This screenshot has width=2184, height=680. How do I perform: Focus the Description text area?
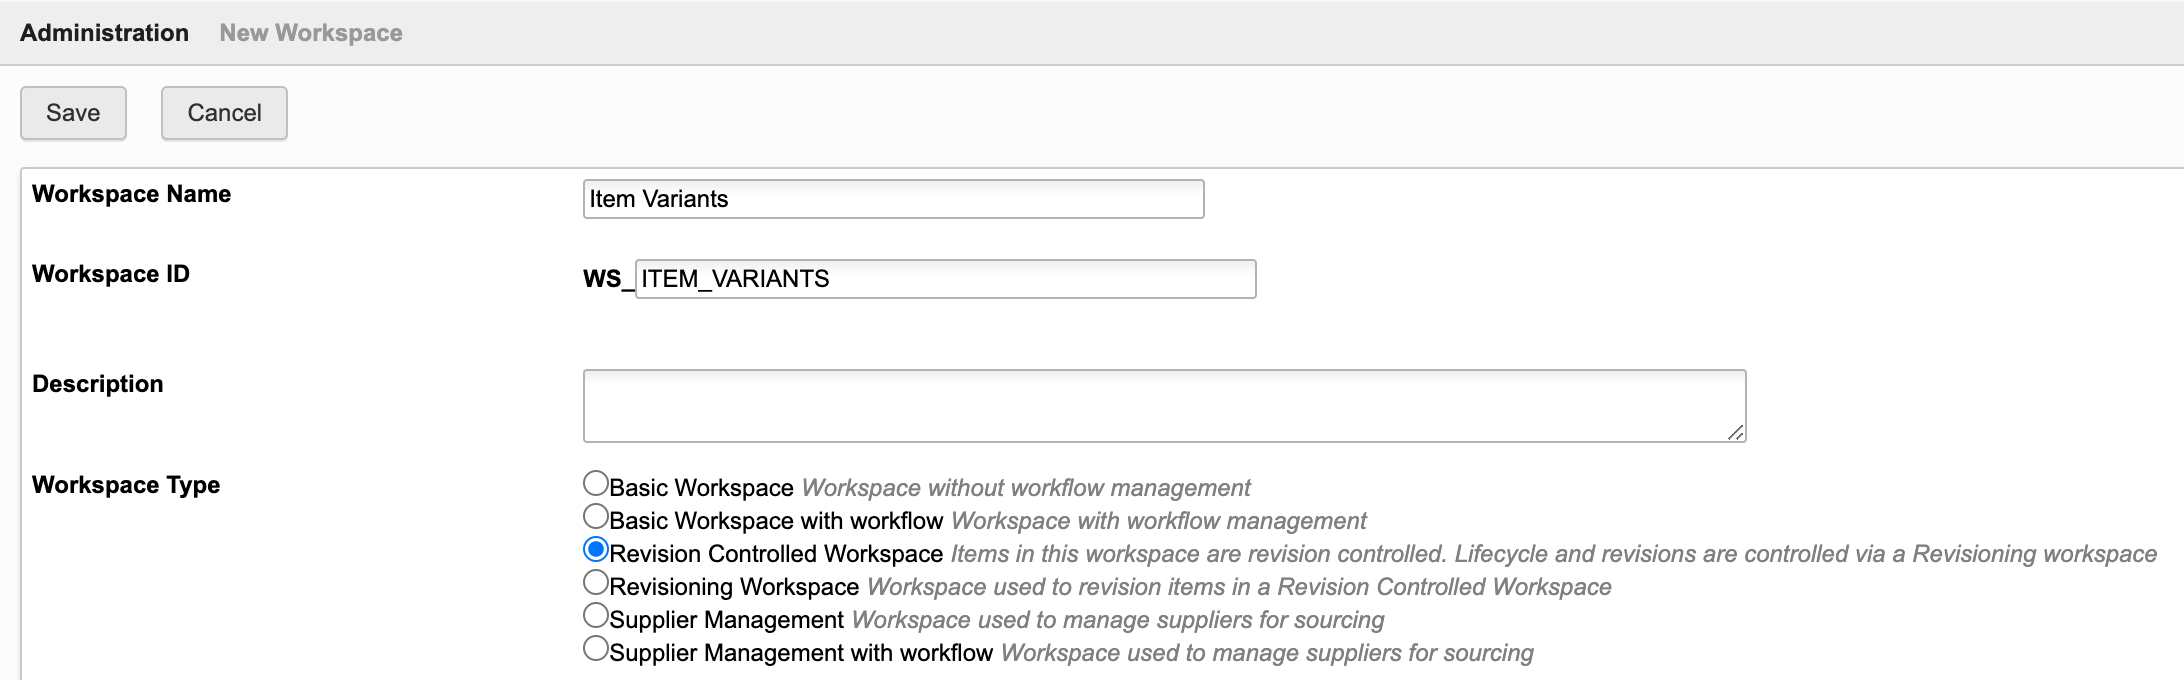pyautogui.click(x=1164, y=406)
